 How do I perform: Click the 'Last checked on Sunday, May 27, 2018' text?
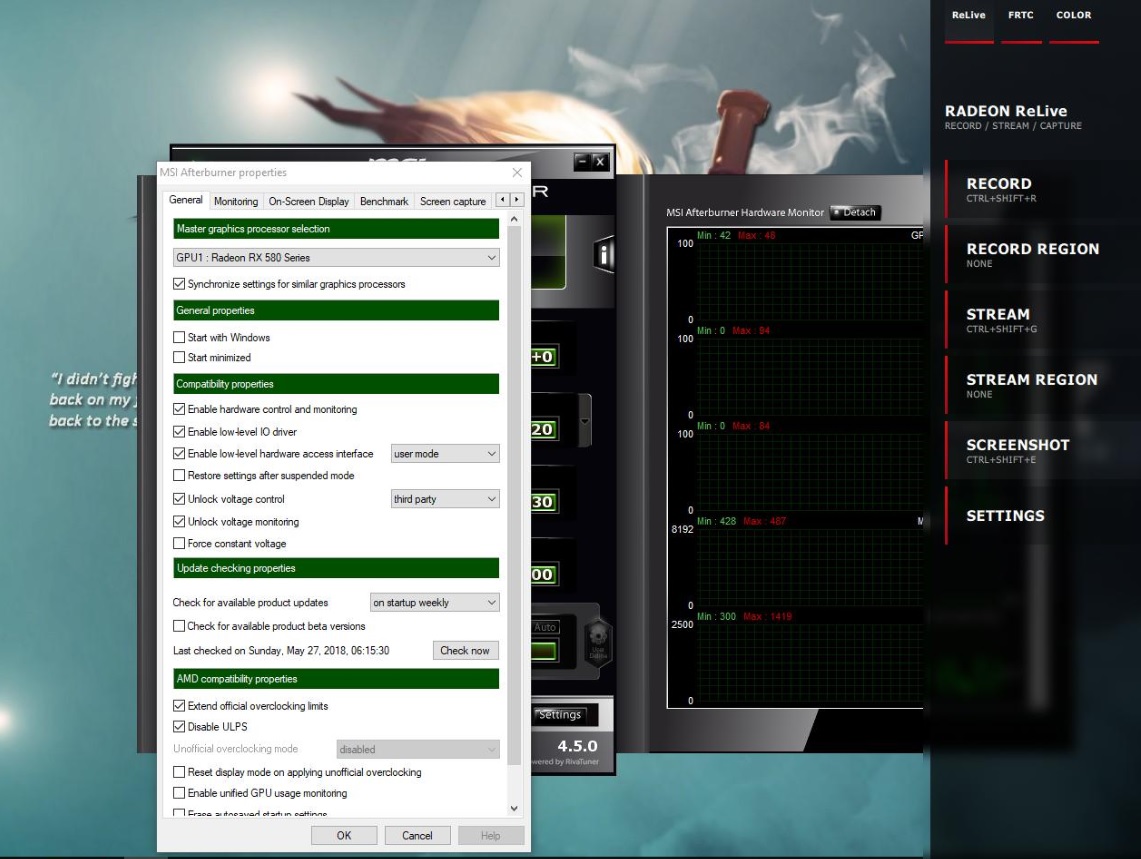click(281, 651)
